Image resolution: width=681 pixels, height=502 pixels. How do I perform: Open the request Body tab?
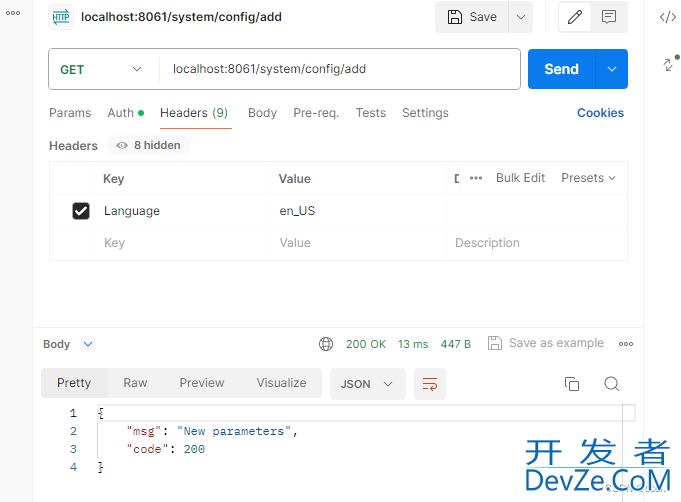click(x=262, y=113)
